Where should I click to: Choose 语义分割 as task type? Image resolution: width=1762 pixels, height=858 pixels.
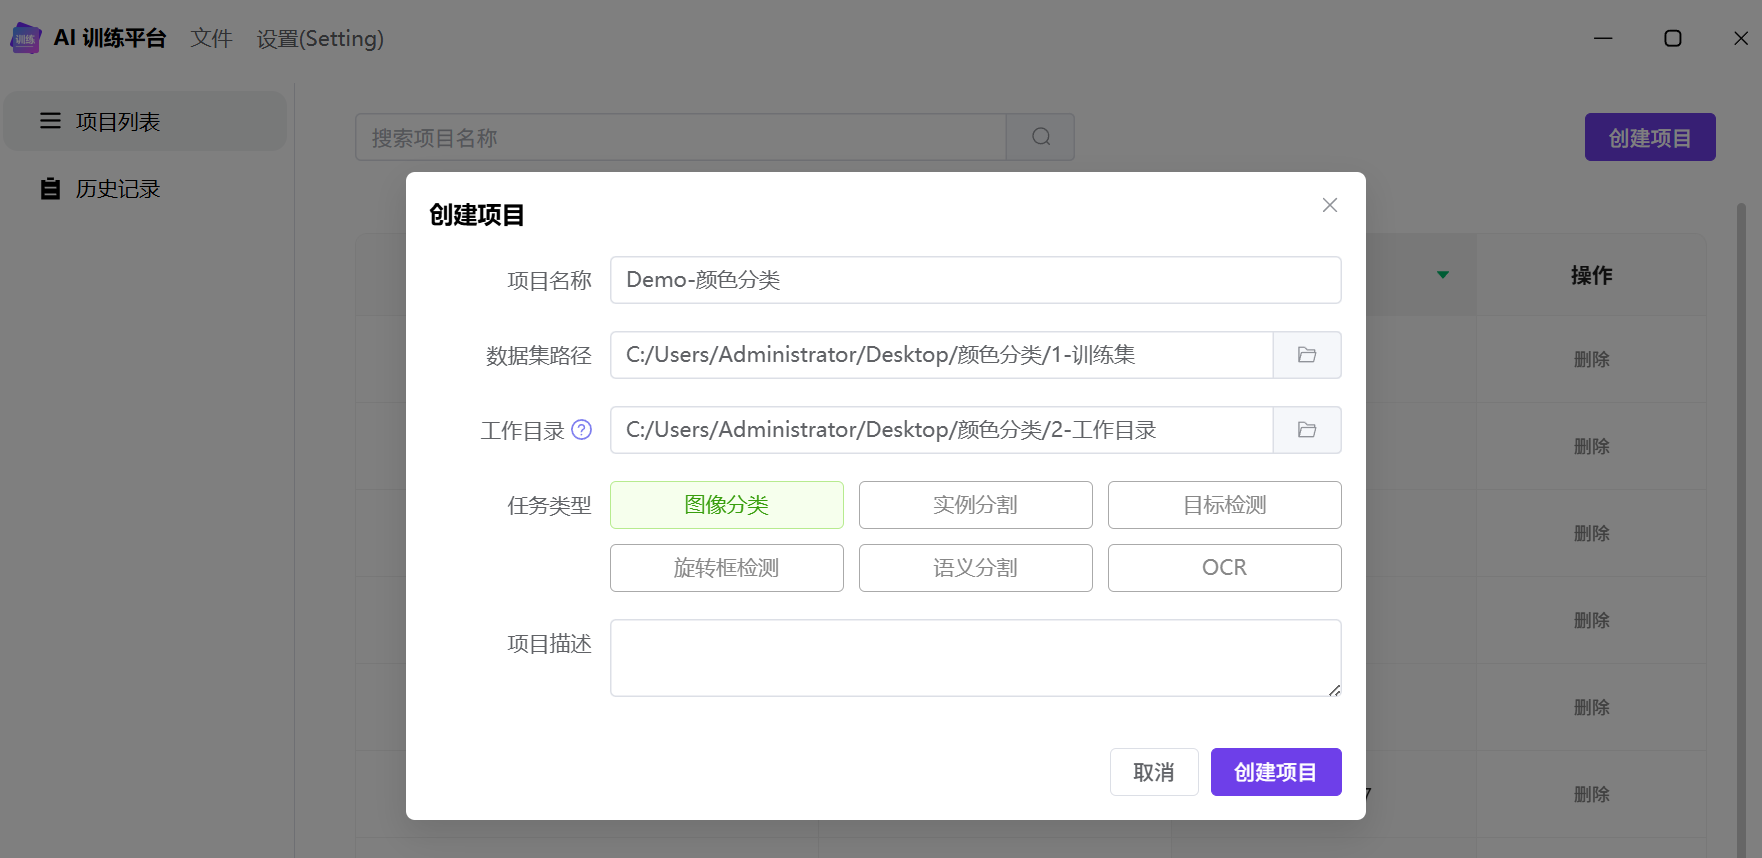pos(975,568)
